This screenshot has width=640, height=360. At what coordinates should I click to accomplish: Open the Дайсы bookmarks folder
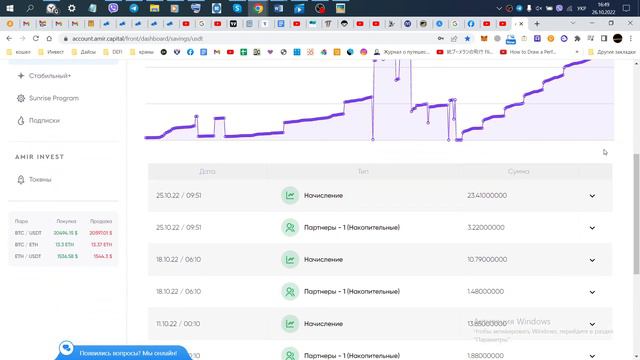click(84, 52)
